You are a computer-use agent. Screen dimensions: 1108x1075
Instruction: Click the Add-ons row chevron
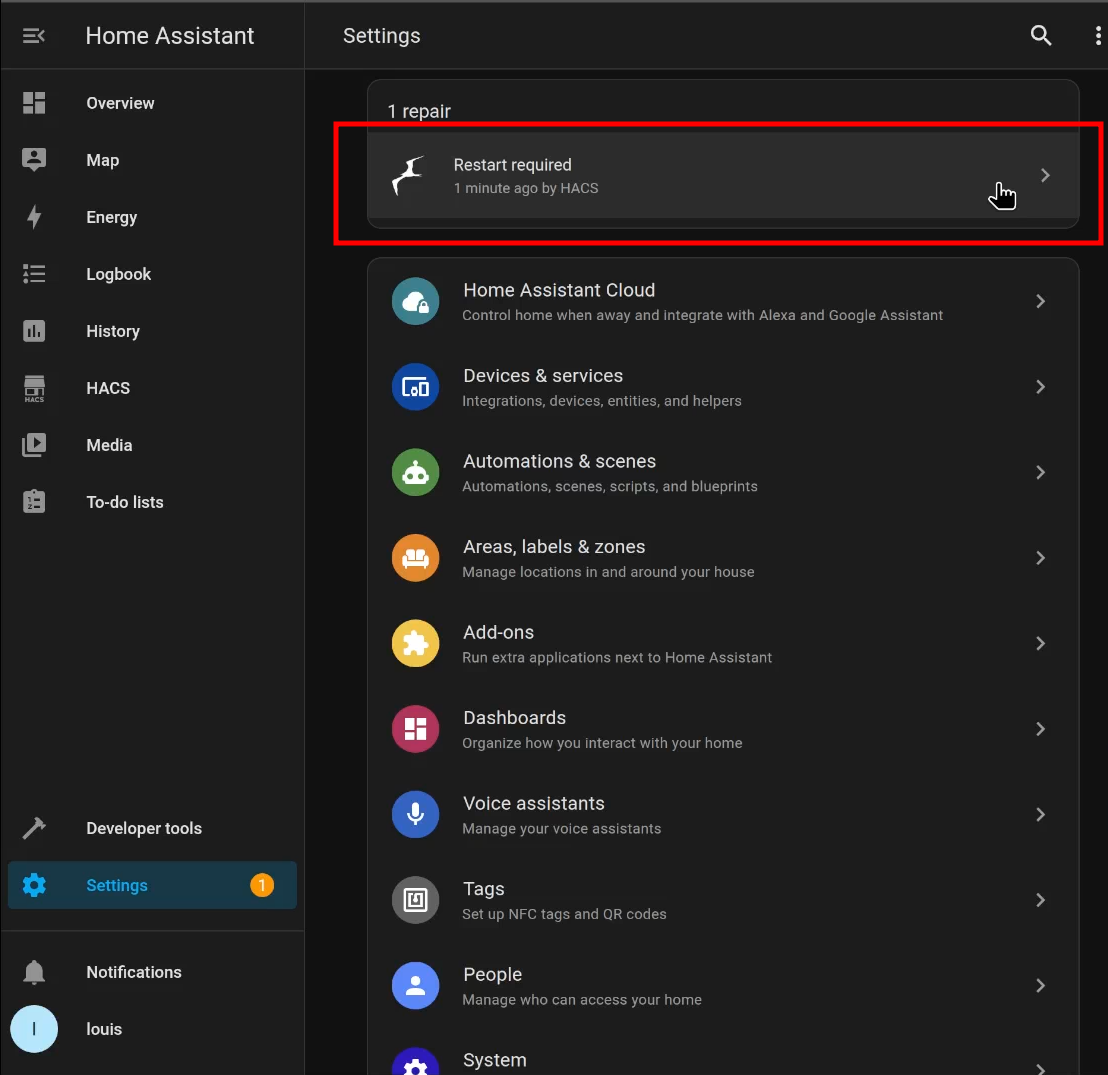[x=1040, y=644]
